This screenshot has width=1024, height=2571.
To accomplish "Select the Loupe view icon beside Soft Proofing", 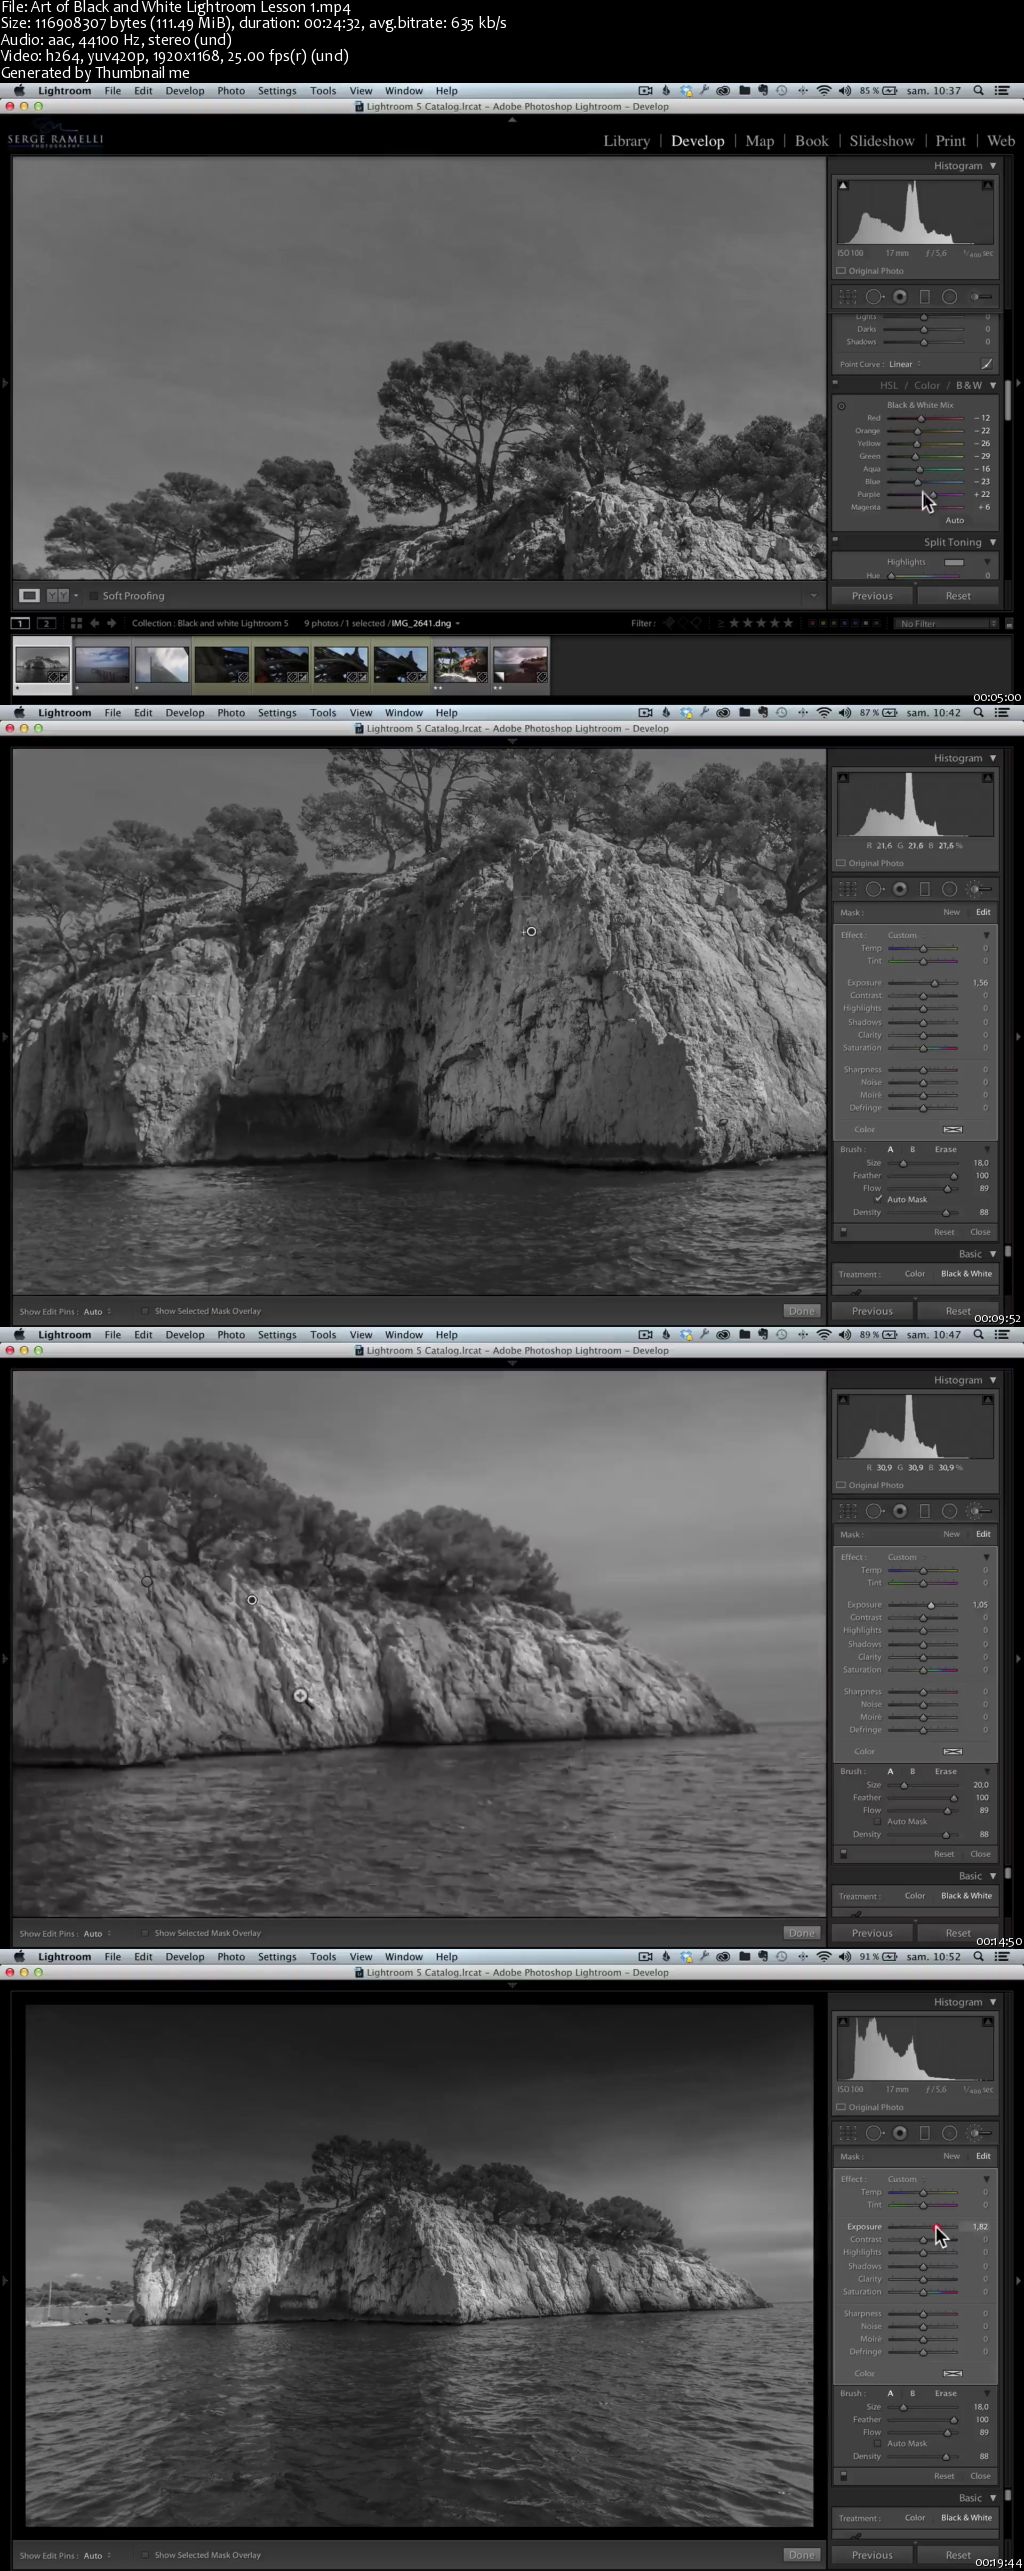I will click(x=30, y=596).
